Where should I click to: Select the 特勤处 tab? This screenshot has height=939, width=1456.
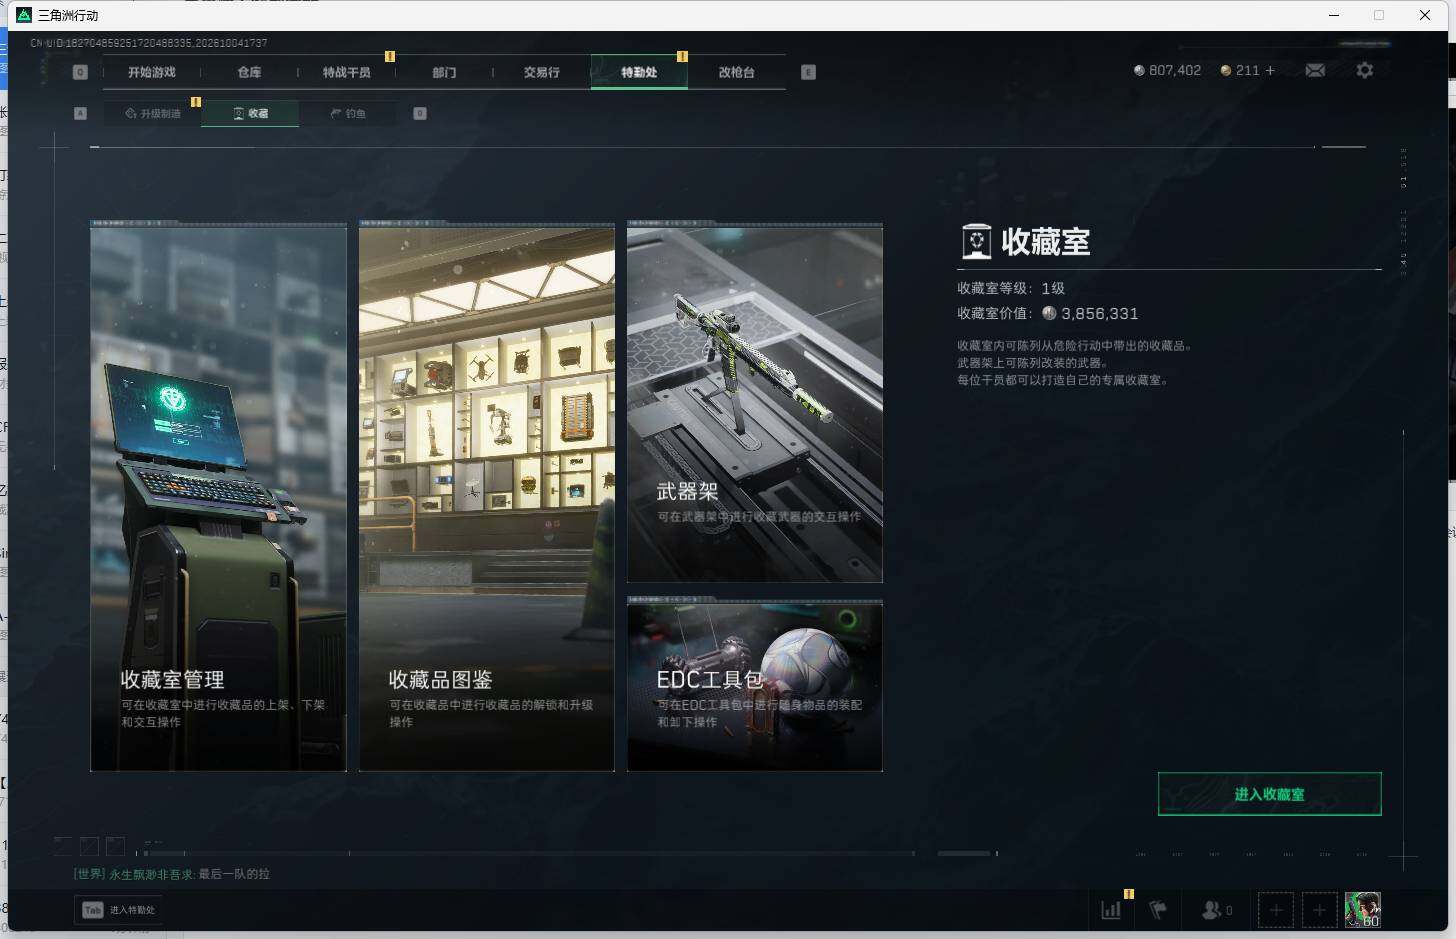pos(639,72)
